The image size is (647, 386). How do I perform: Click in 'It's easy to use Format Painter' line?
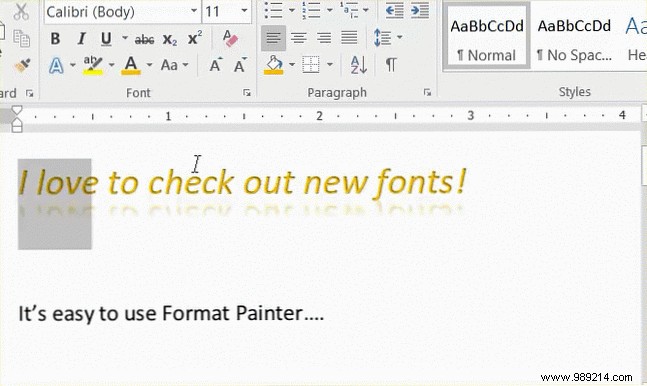point(171,313)
